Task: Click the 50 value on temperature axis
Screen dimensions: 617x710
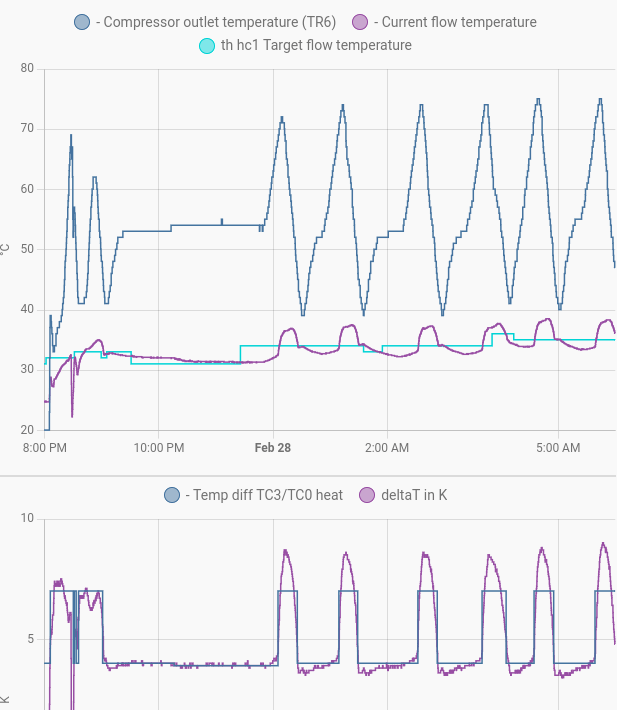Action: click(x=27, y=249)
